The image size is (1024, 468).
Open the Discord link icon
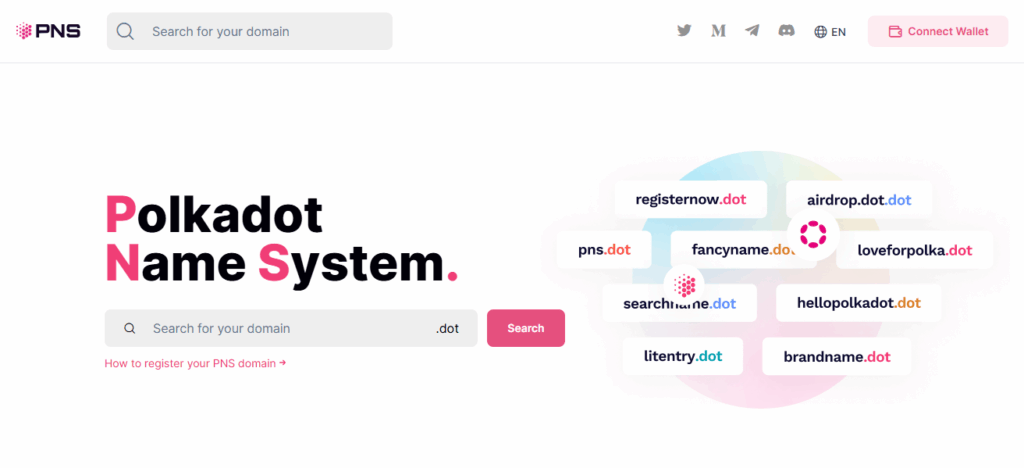[x=786, y=31]
